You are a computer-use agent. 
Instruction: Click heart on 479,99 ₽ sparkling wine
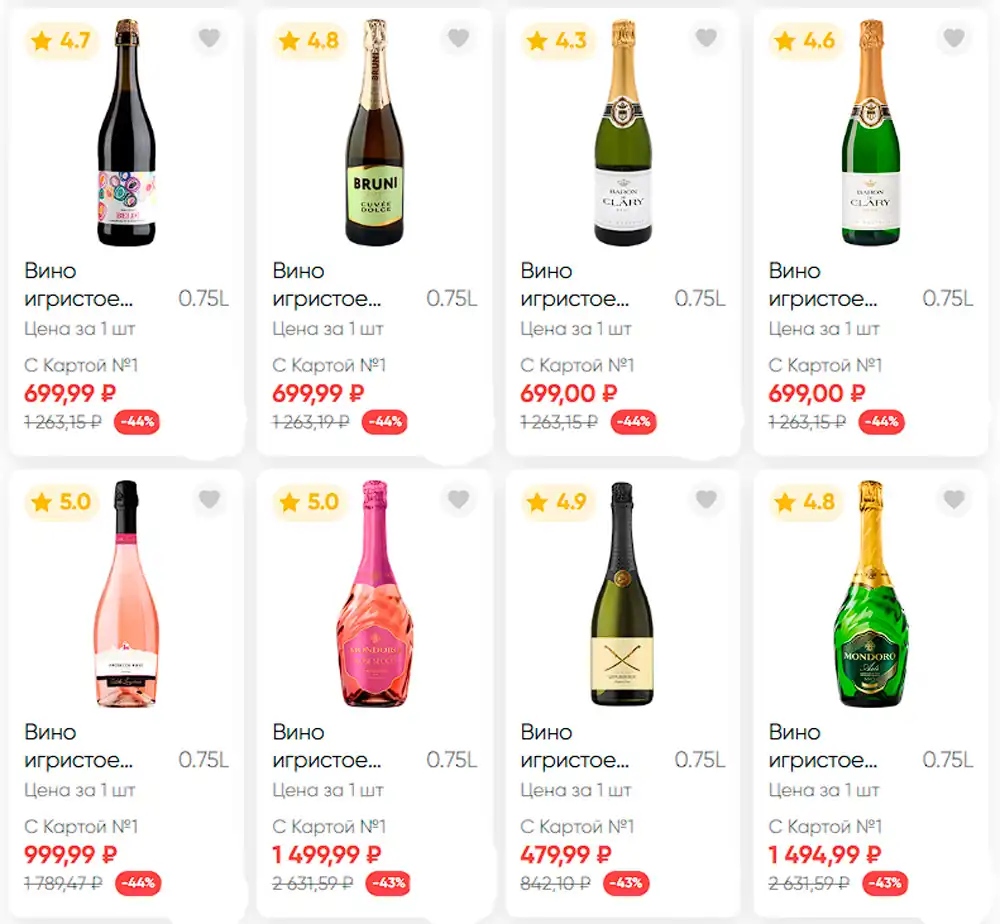coord(706,499)
